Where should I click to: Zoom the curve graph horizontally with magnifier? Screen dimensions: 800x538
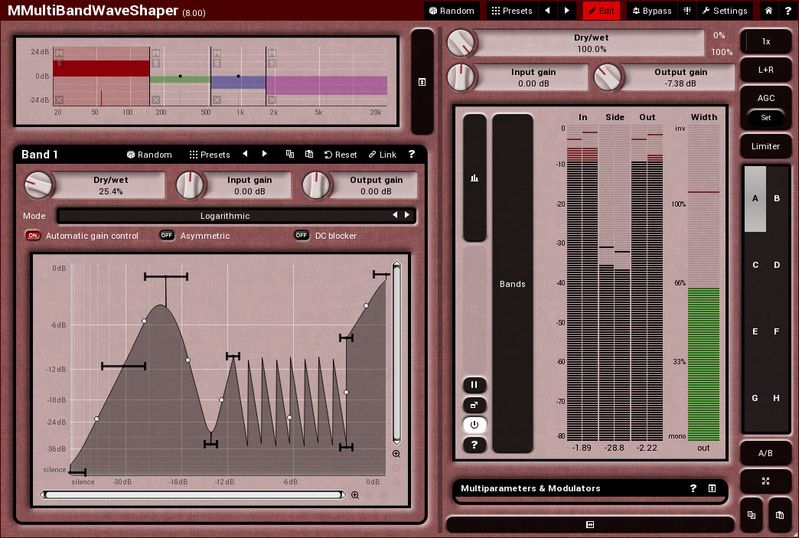355,495
